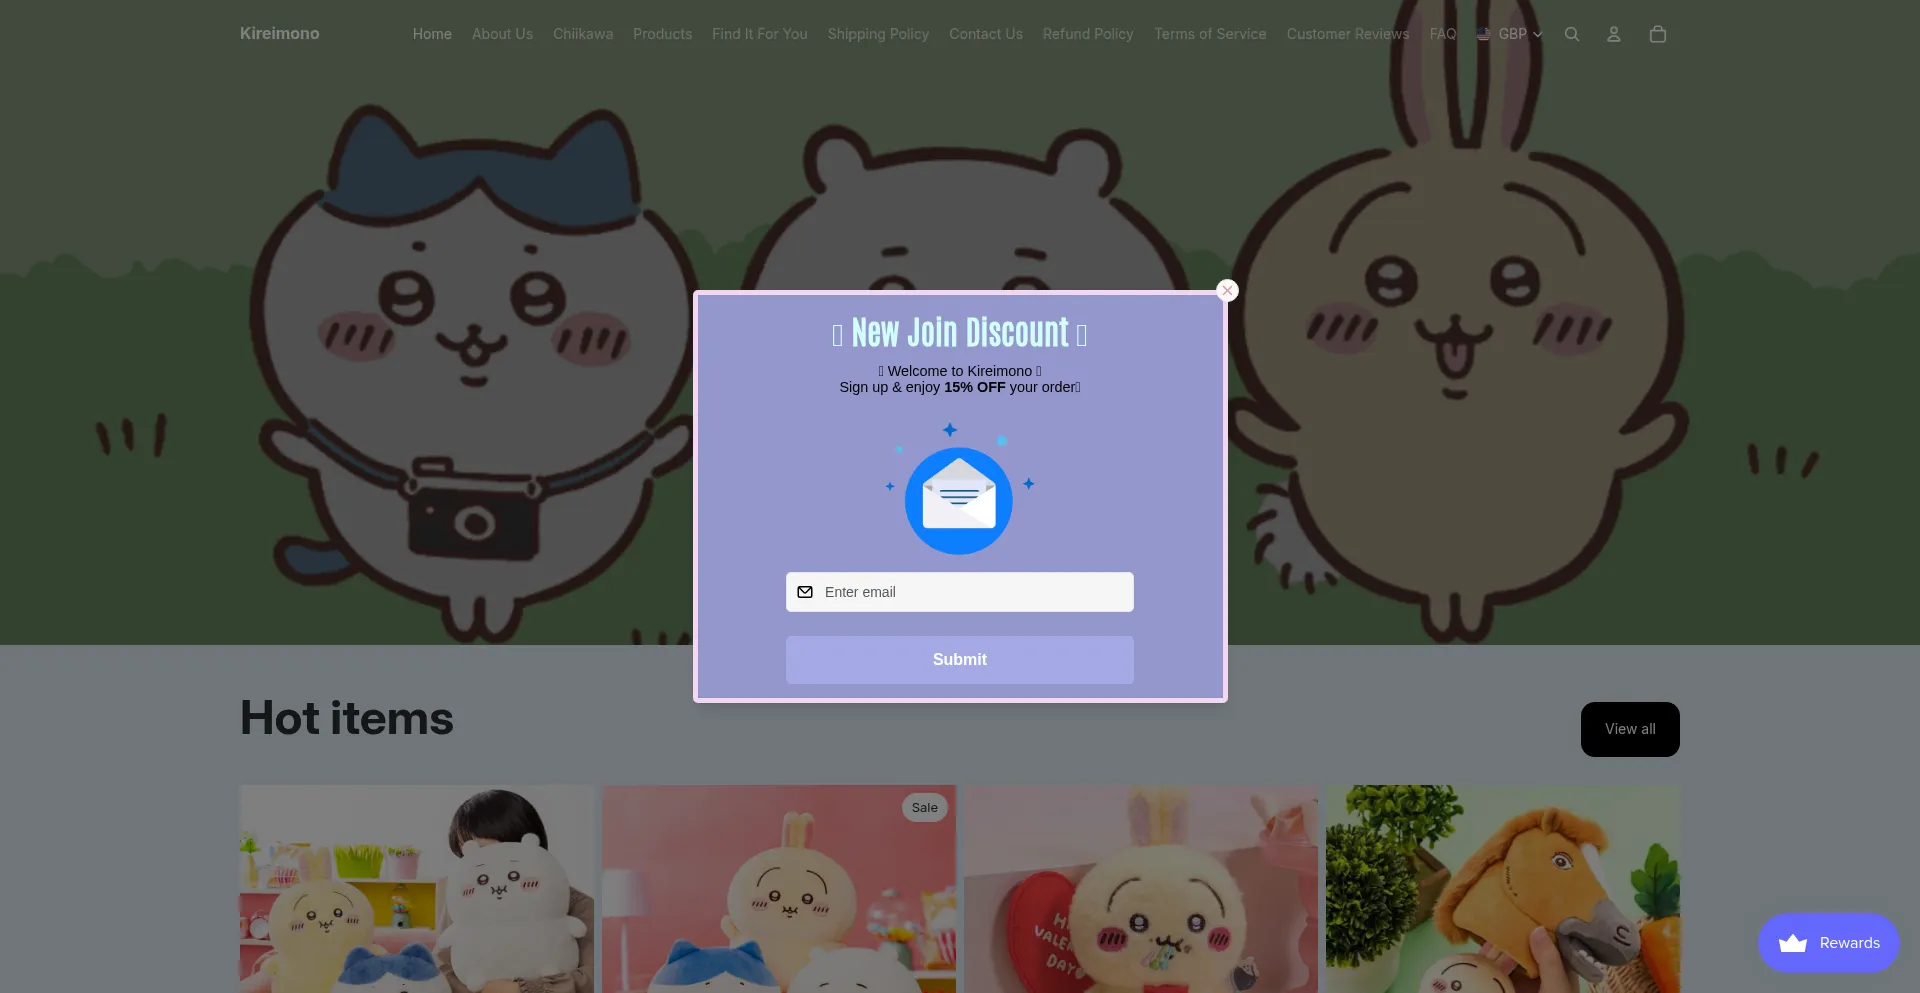Open the horse plush product thumbnail
The width and height of the screenshot is (1920, 993).
(1503, 889)
